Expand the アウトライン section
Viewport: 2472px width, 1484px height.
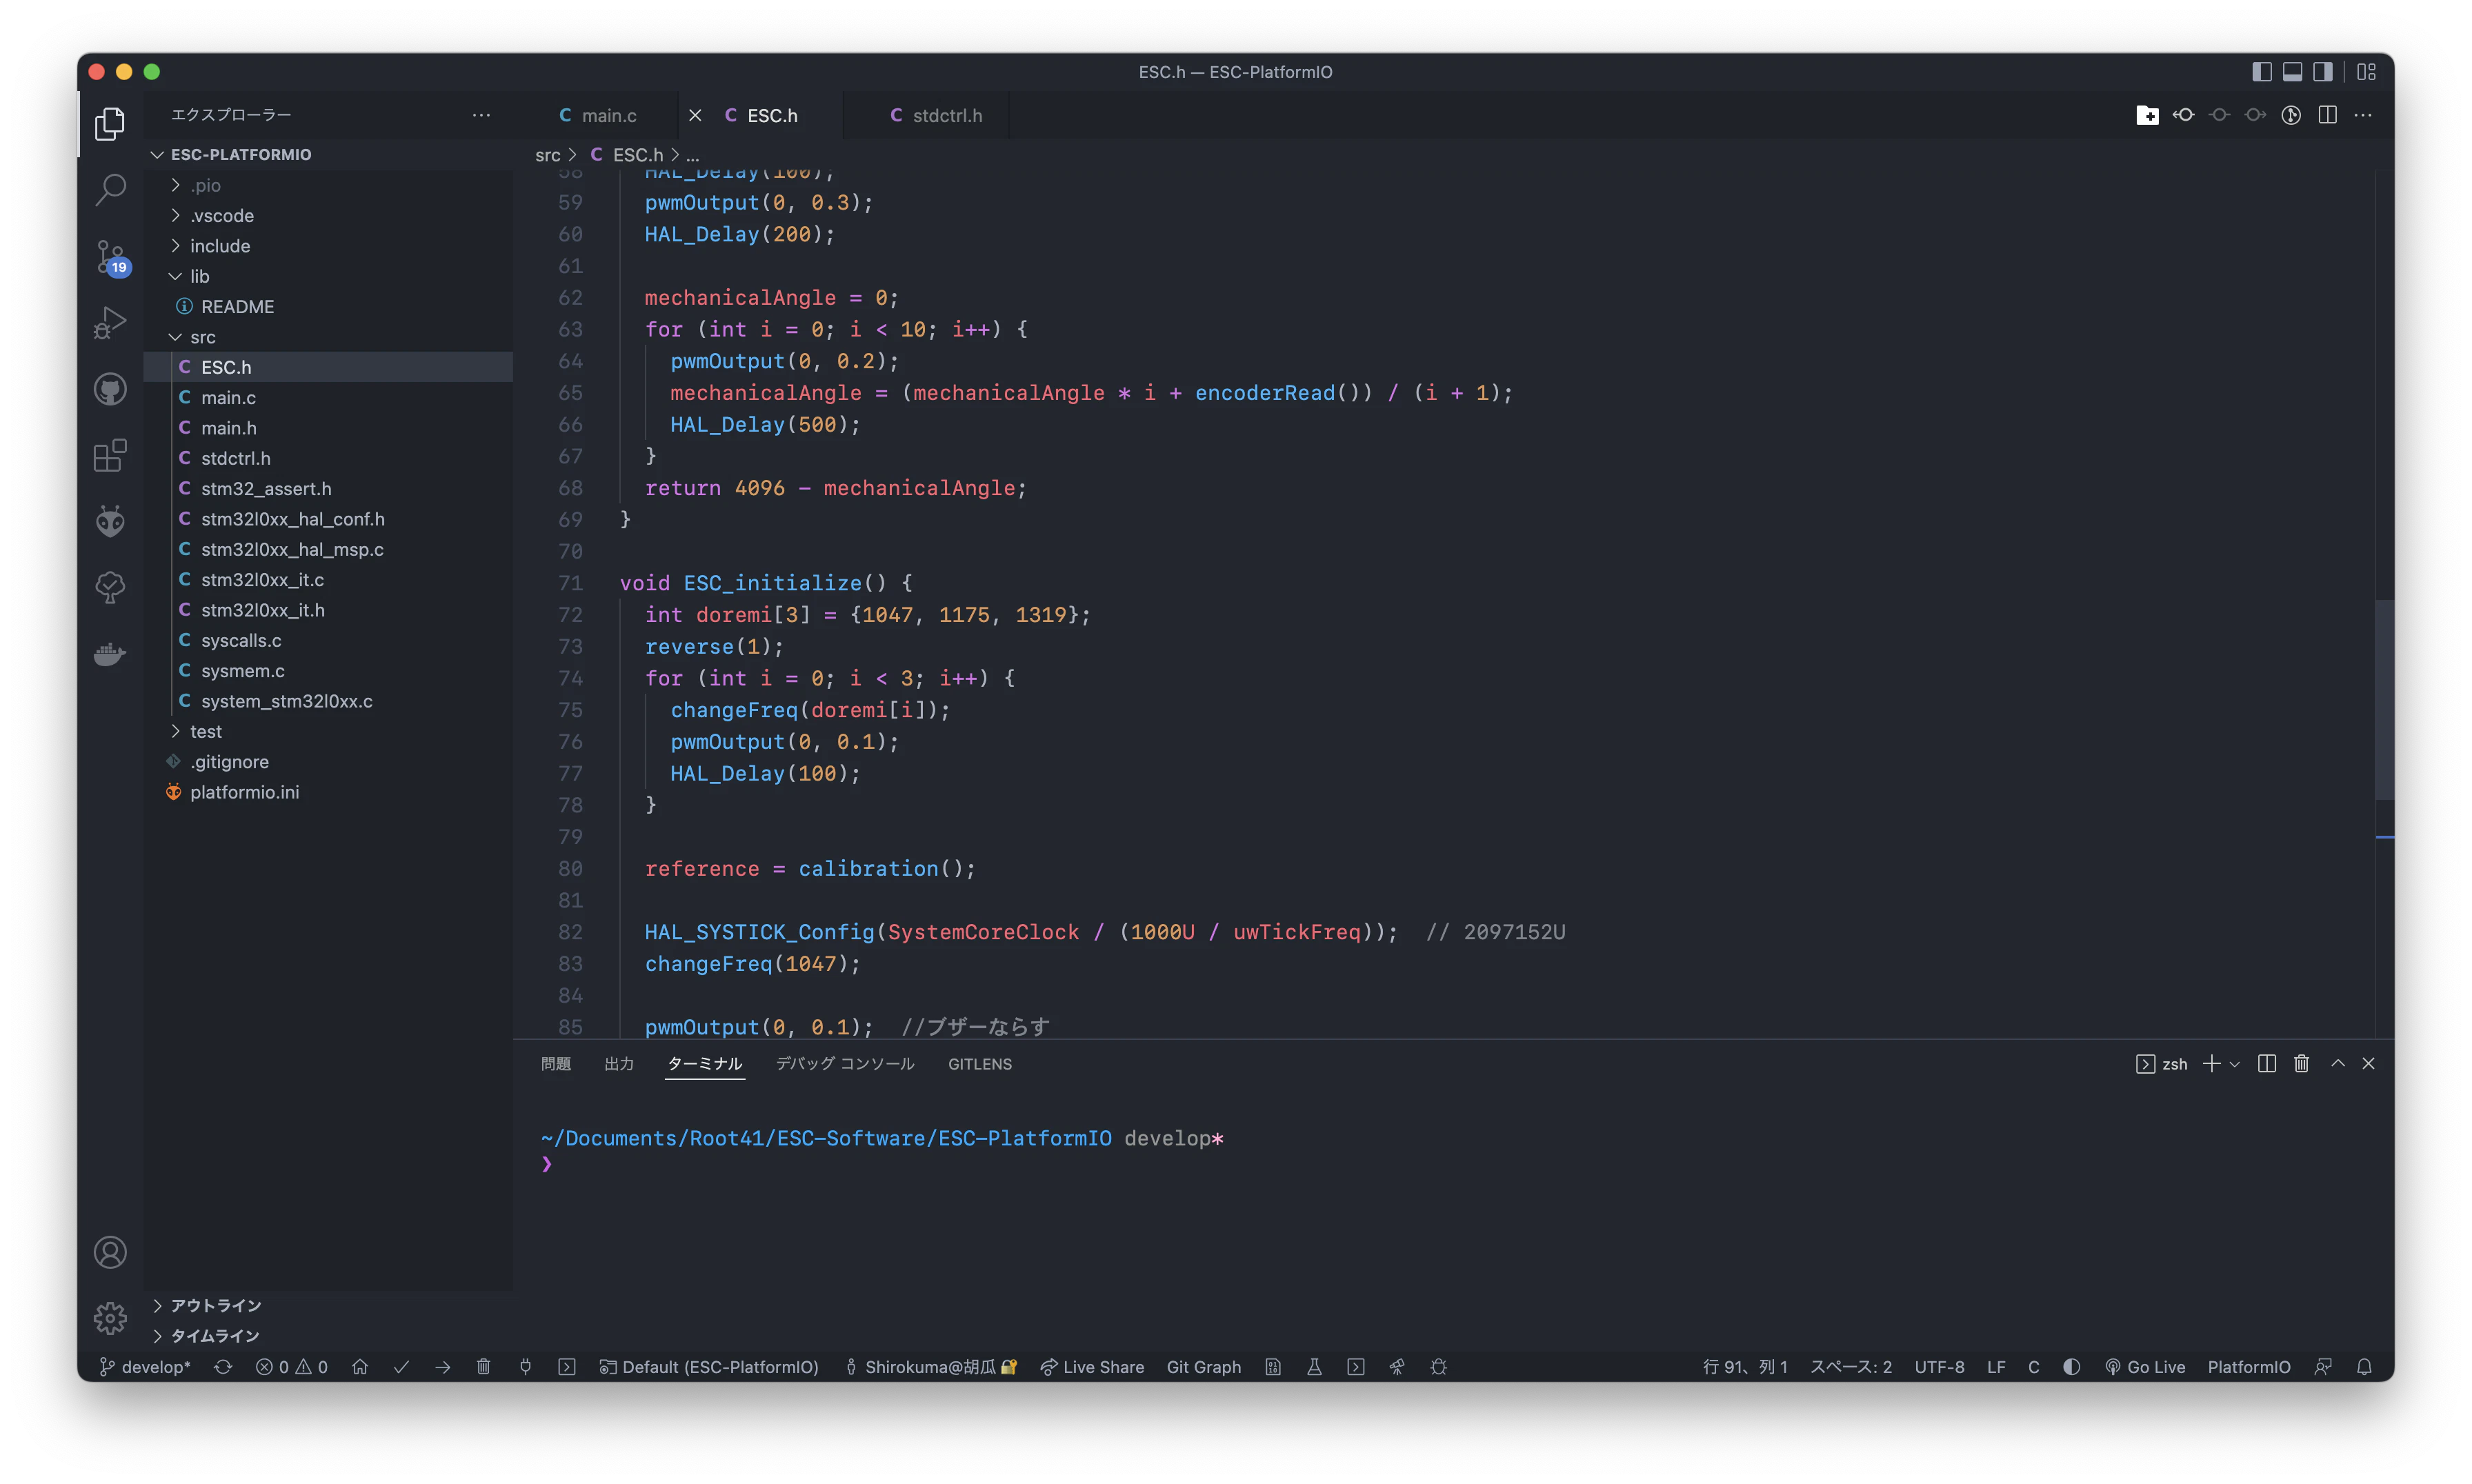(215, 1305)
